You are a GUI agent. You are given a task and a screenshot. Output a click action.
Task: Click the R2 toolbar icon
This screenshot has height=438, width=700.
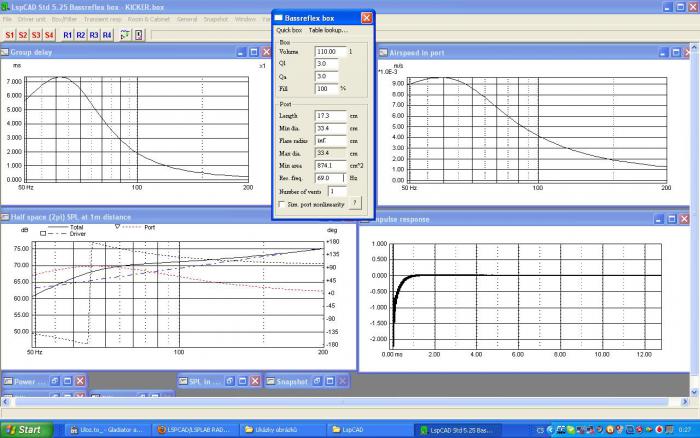[x=81, y=35]
